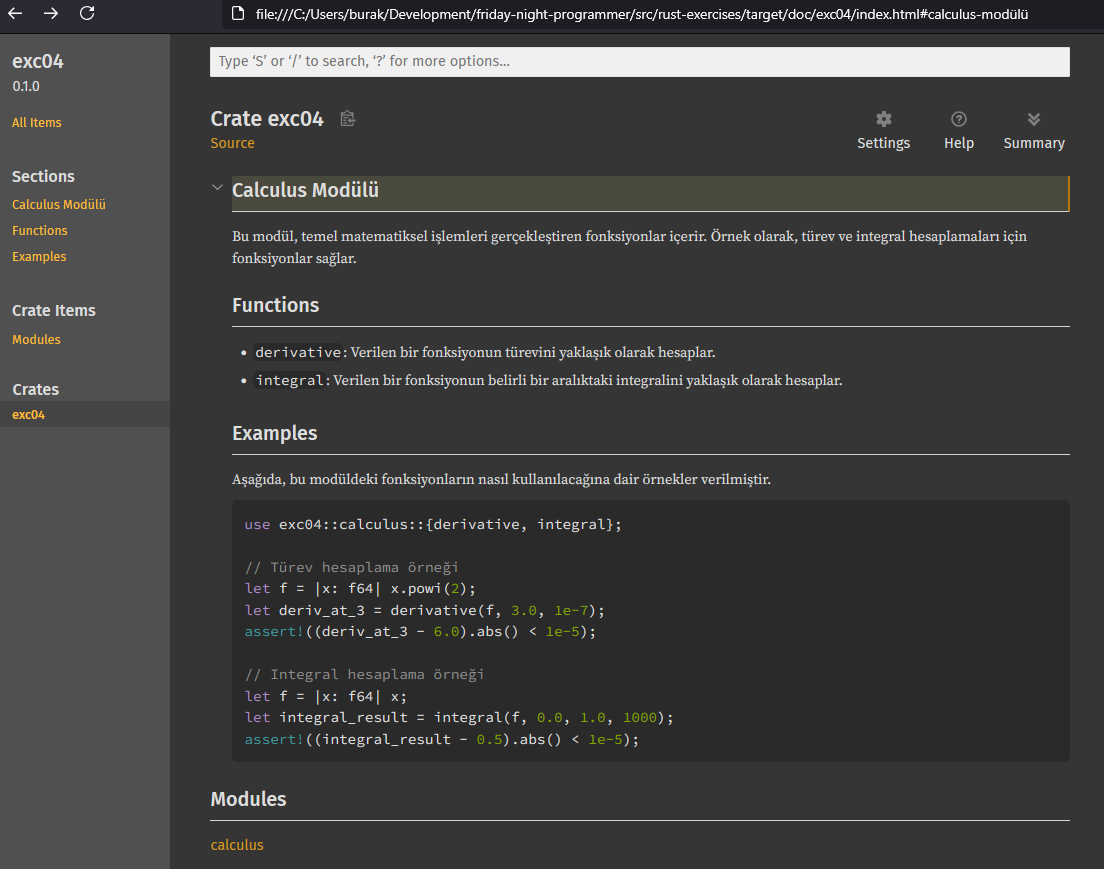Jump to Functions via sidebar link
Screen dimensions: 1104x869
[x=39, y=230]
